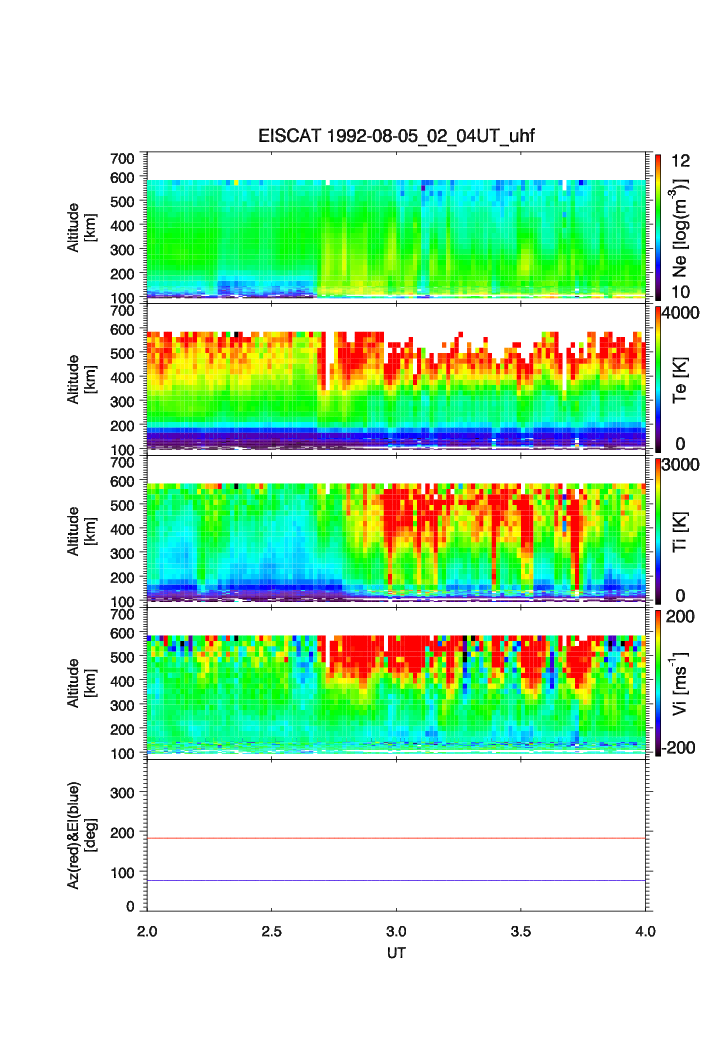
Task: Click the Vi [ms-1] color bar label
Action: click(680, 683)
